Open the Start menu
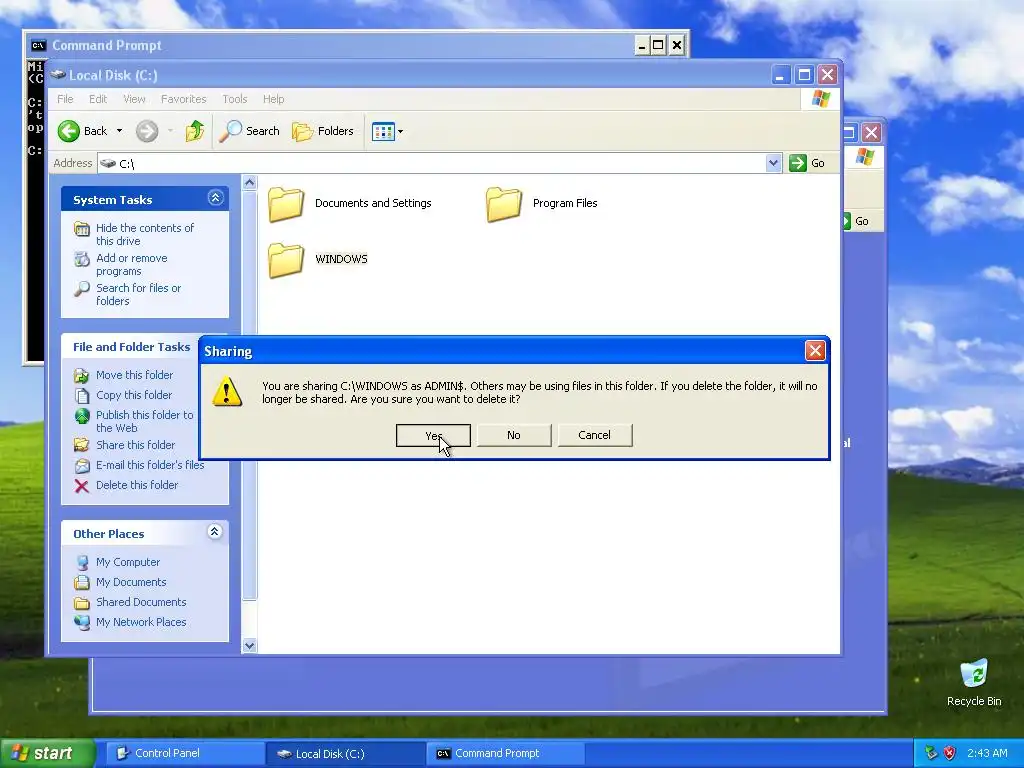1024x768 pixels. coord(47,753)
